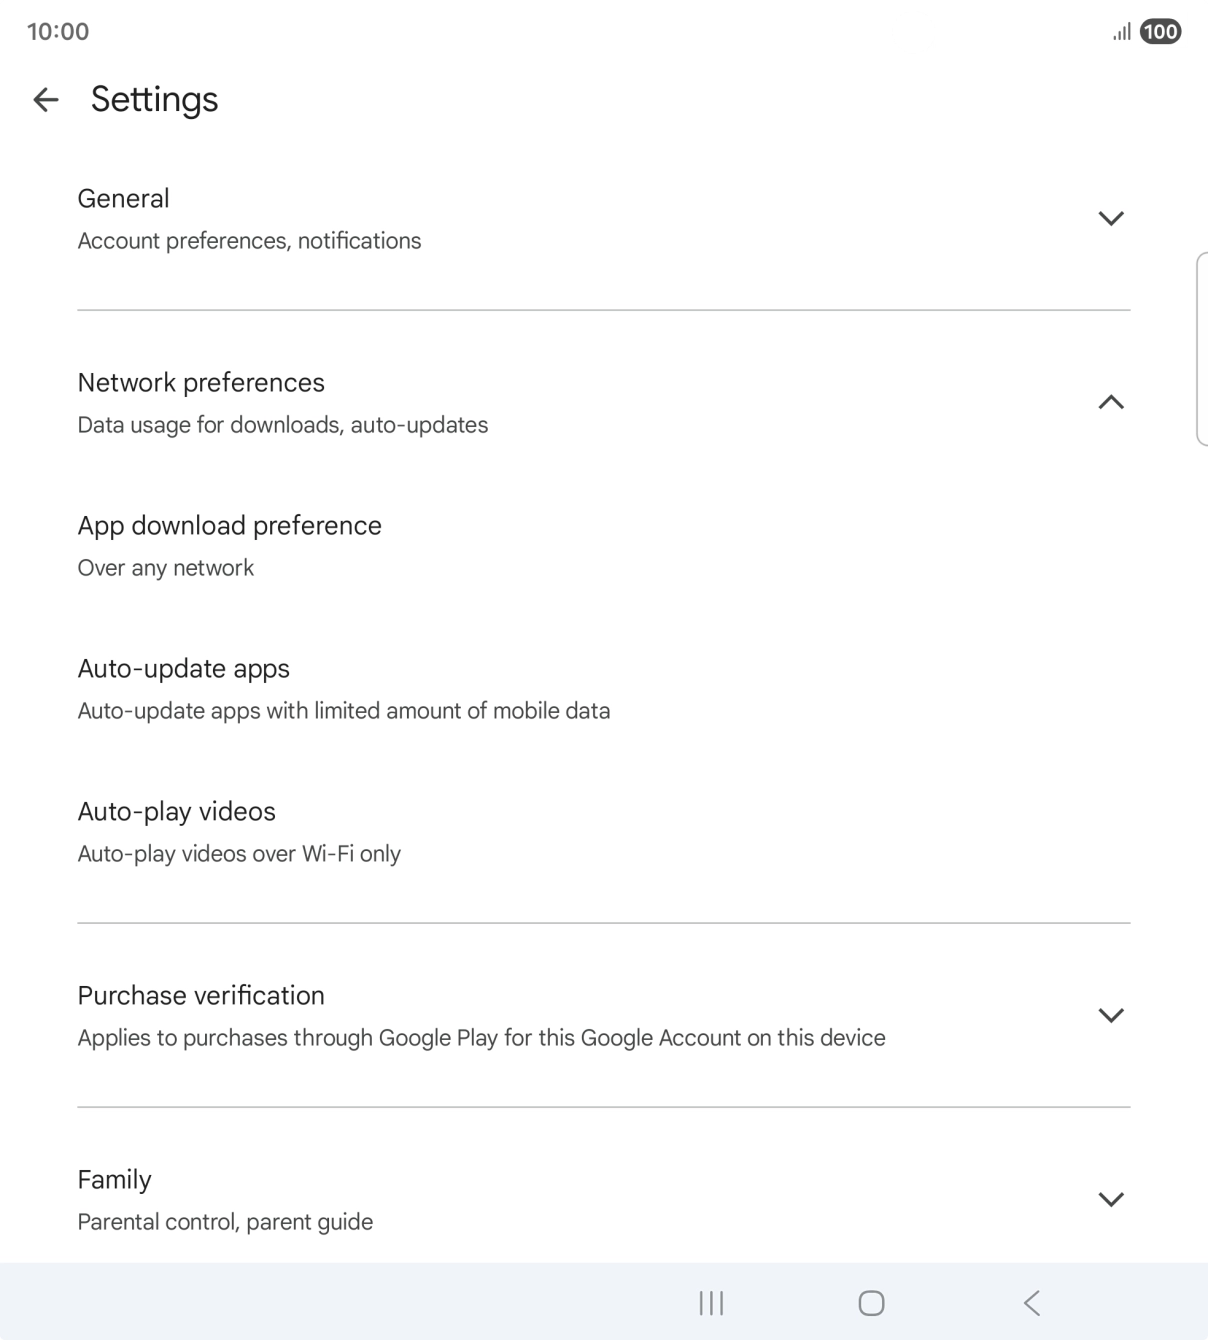Collapse the Network preferences section
The height and width of the screenshot is (1340, 1208).
(x=1111, y=402)
